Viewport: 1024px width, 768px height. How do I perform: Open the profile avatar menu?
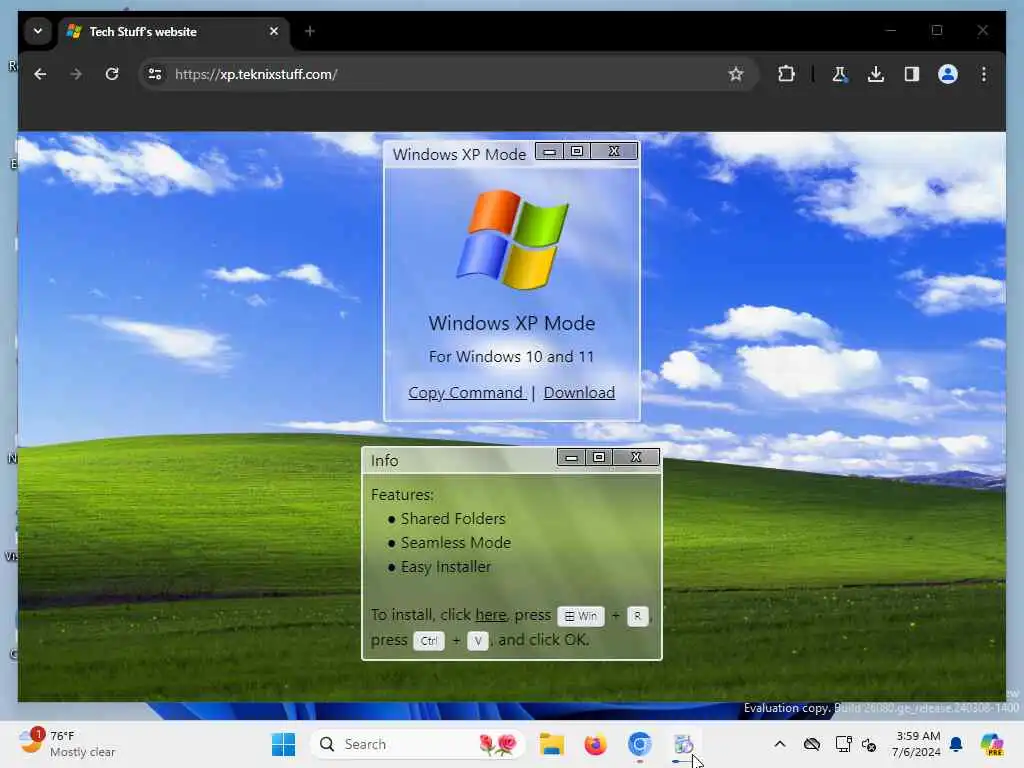point(948,74)
